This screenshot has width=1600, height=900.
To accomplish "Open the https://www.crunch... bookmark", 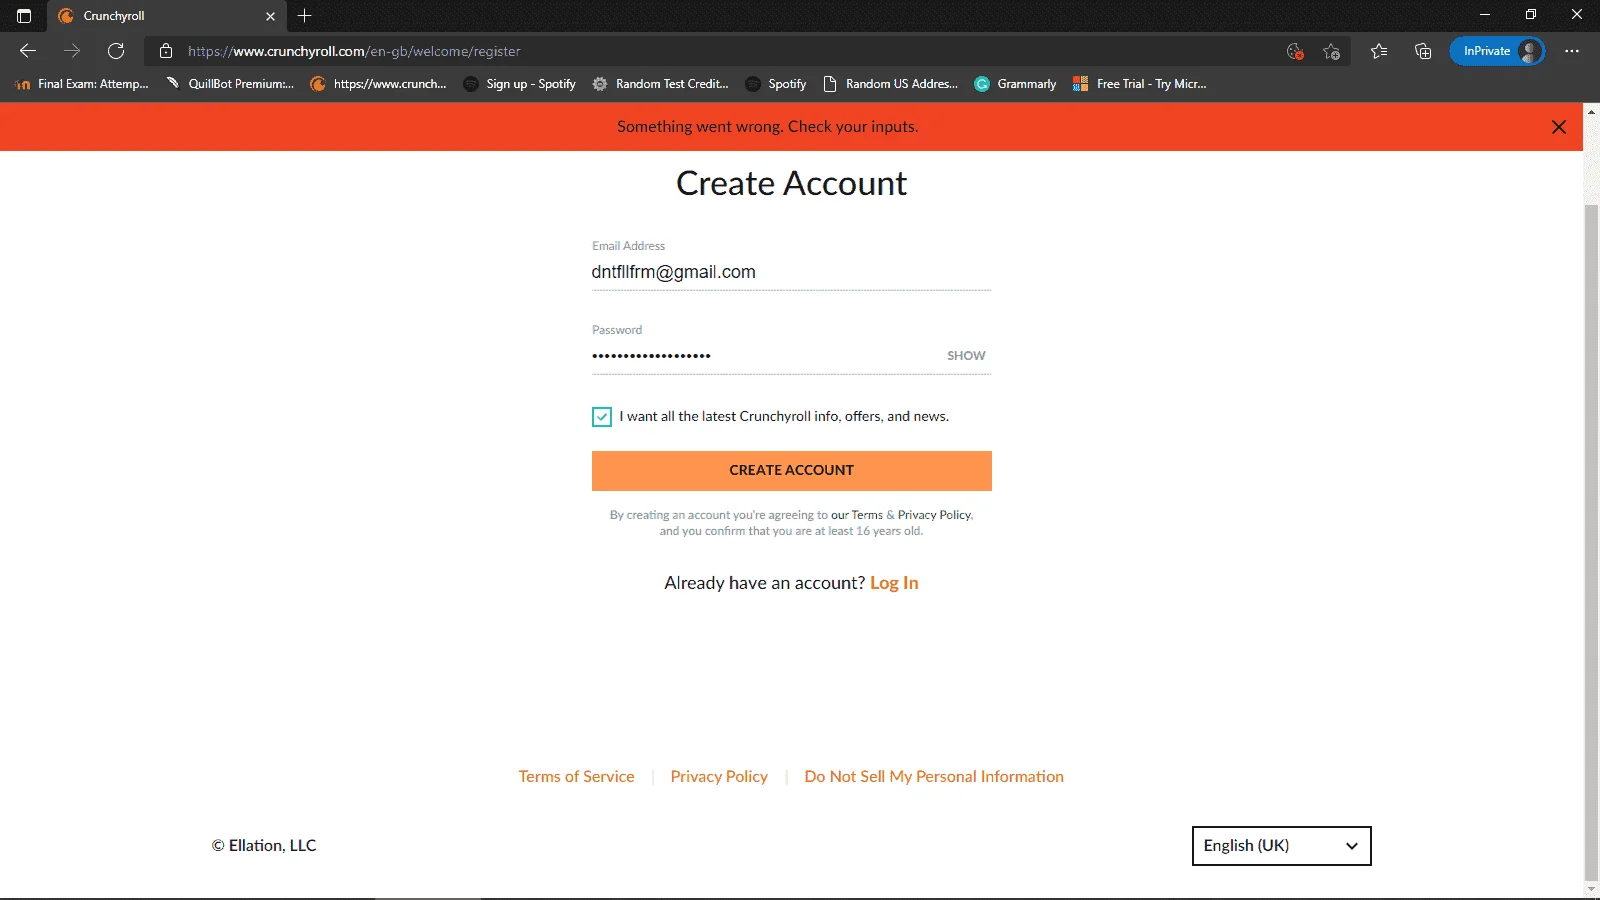I will click(x=378, y=84).
